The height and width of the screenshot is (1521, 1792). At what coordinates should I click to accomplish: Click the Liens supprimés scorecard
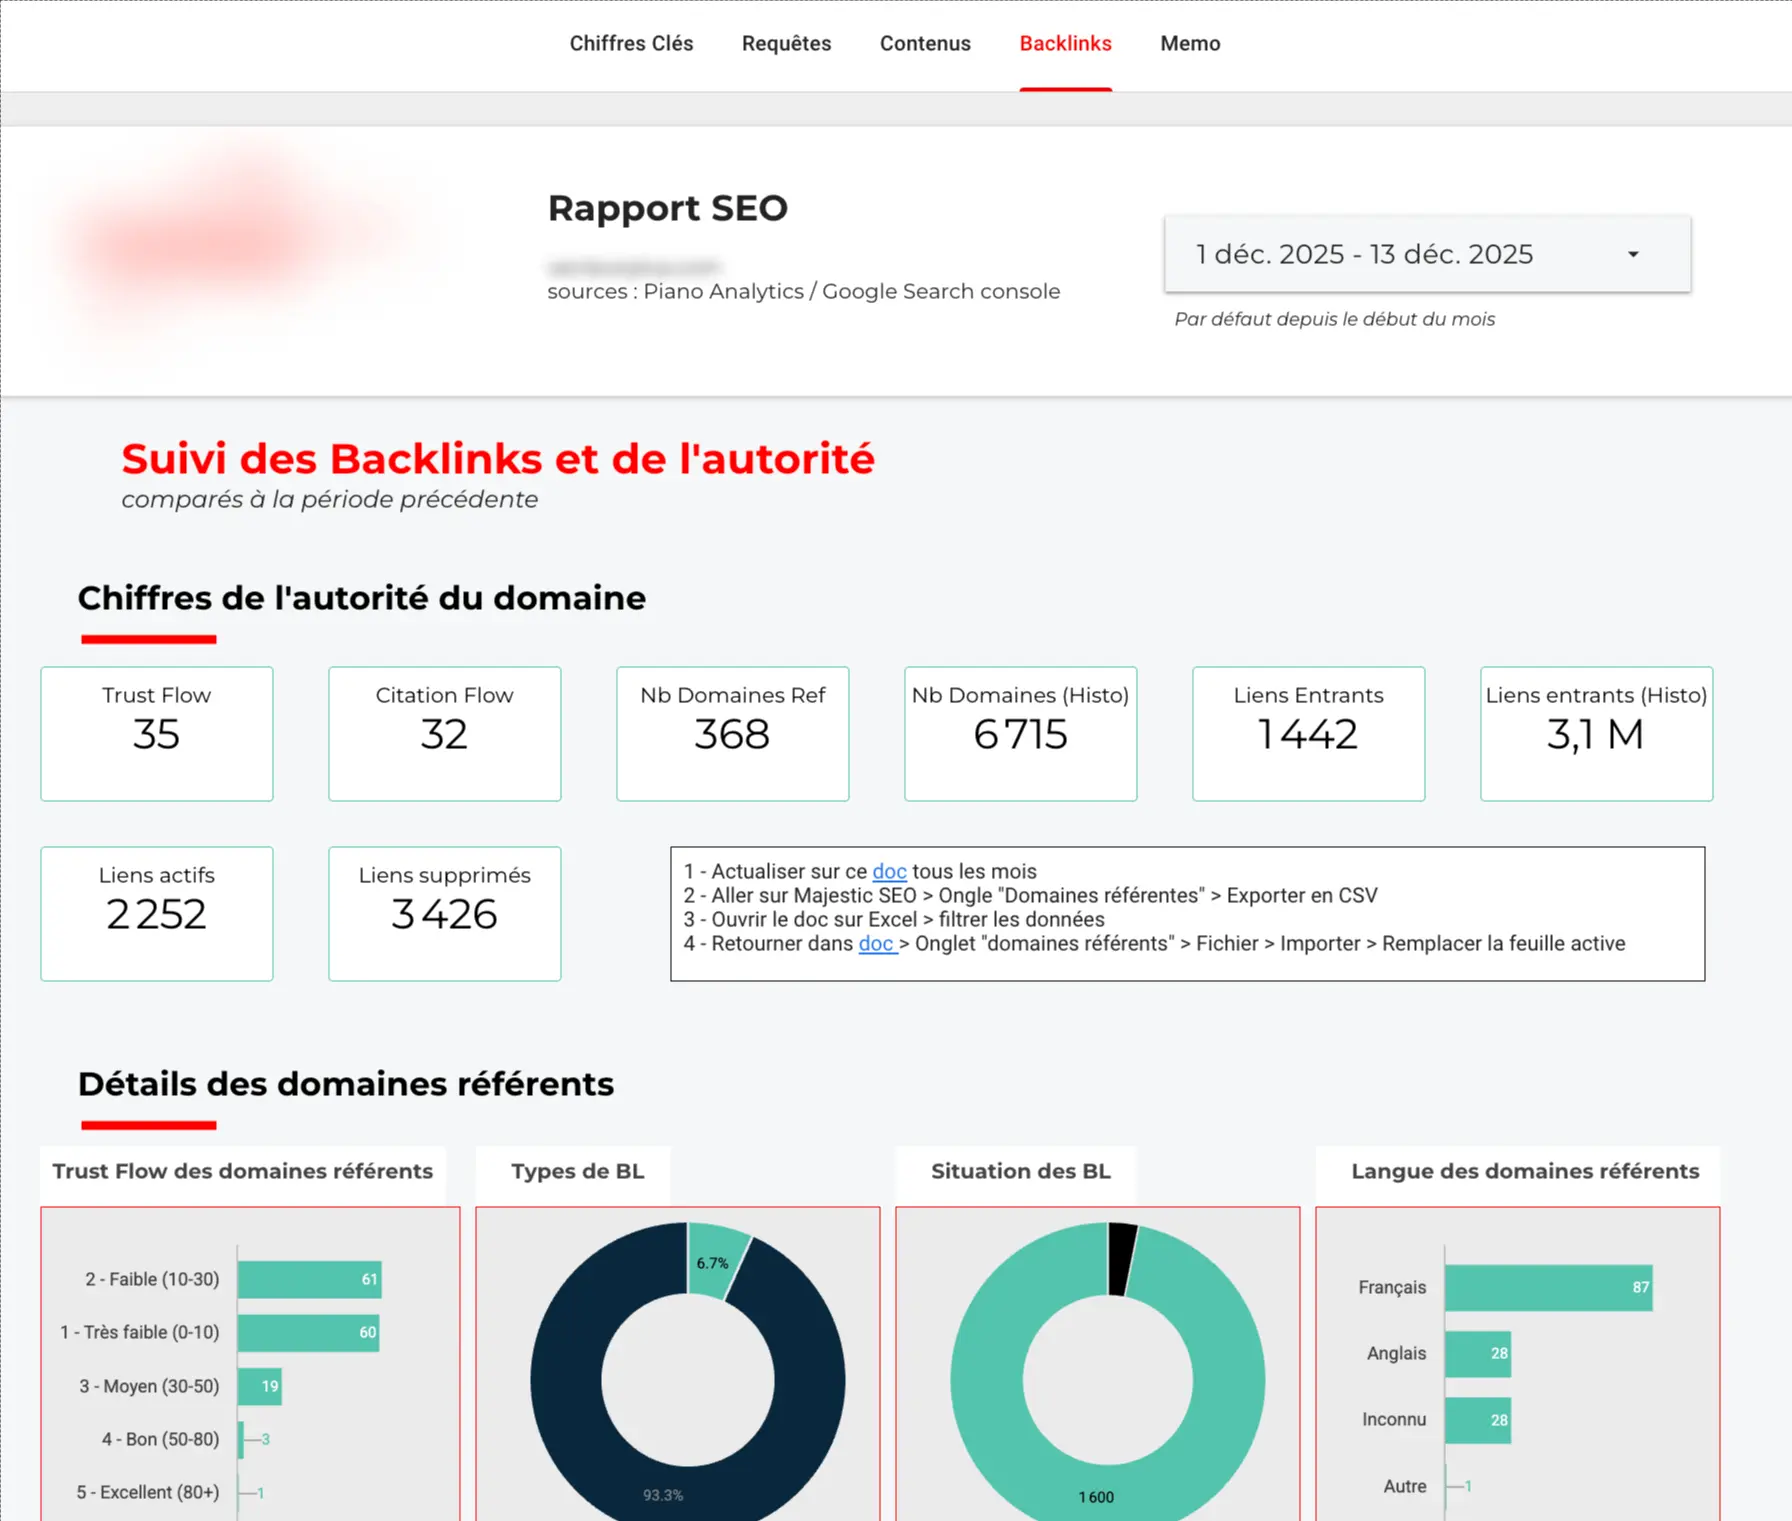(x=445, y=914)
